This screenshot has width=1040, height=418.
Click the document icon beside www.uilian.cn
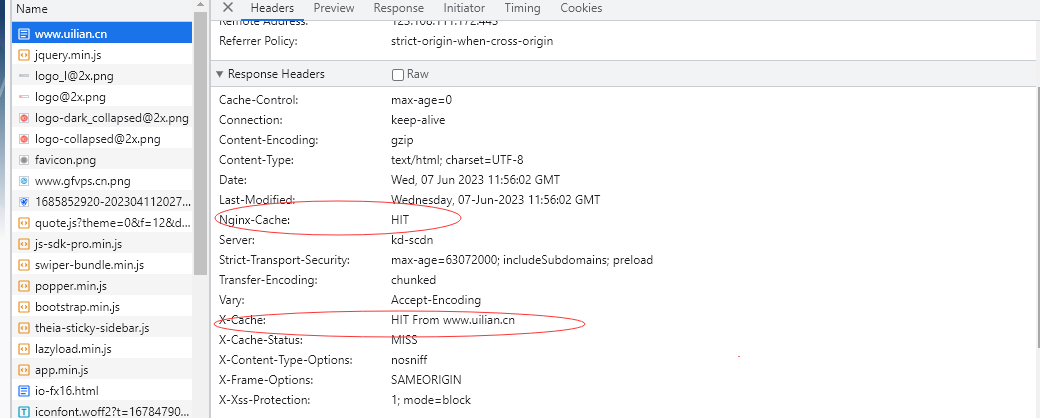[x=24, y=33]
